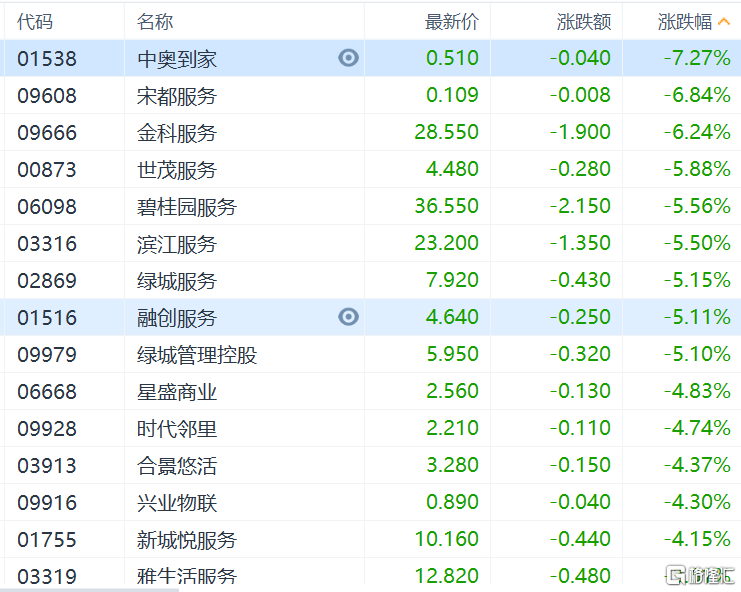Toggle the eye icon on 融创服务 row
741x592 pixels.
[348, 317]
